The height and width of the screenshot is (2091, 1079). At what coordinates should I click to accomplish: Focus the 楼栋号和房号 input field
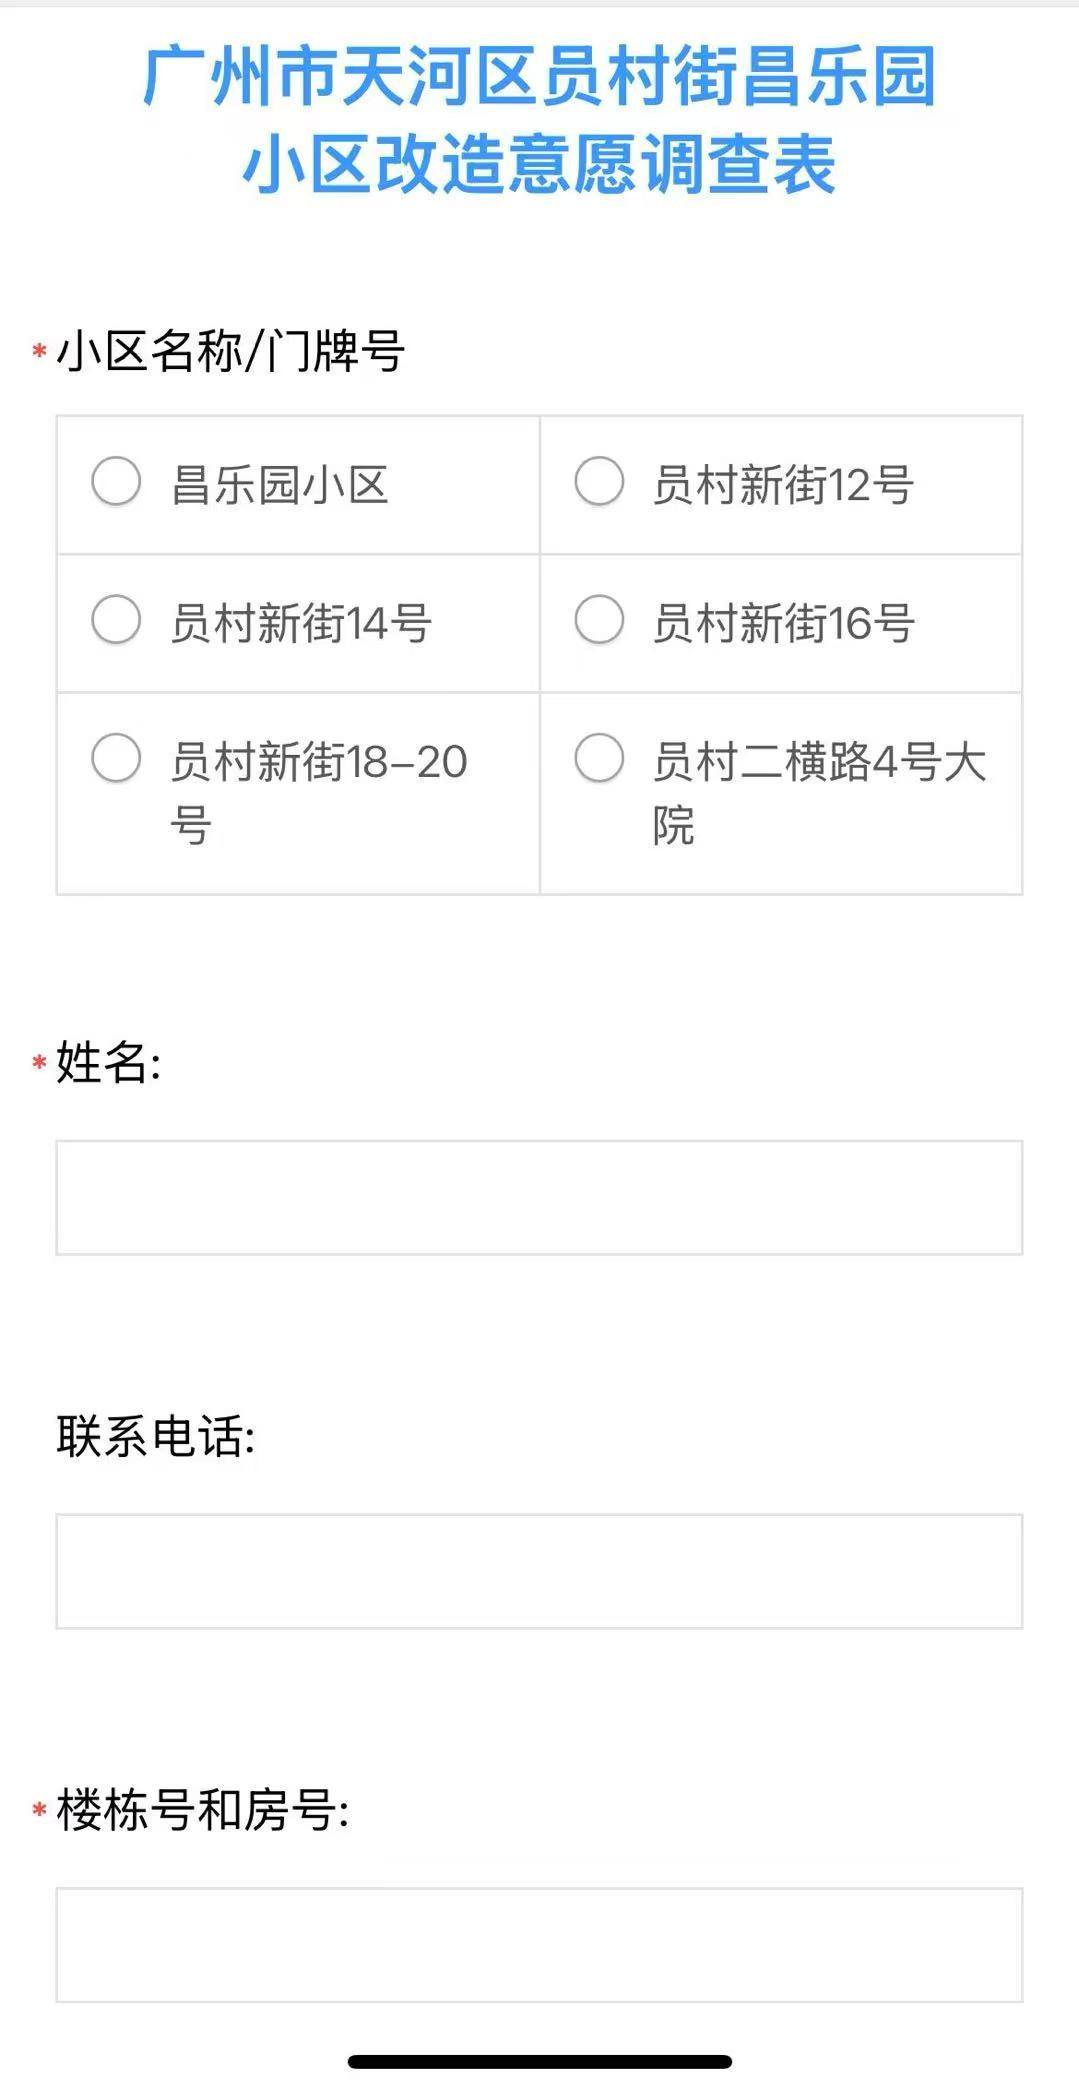coord(539,1945)
